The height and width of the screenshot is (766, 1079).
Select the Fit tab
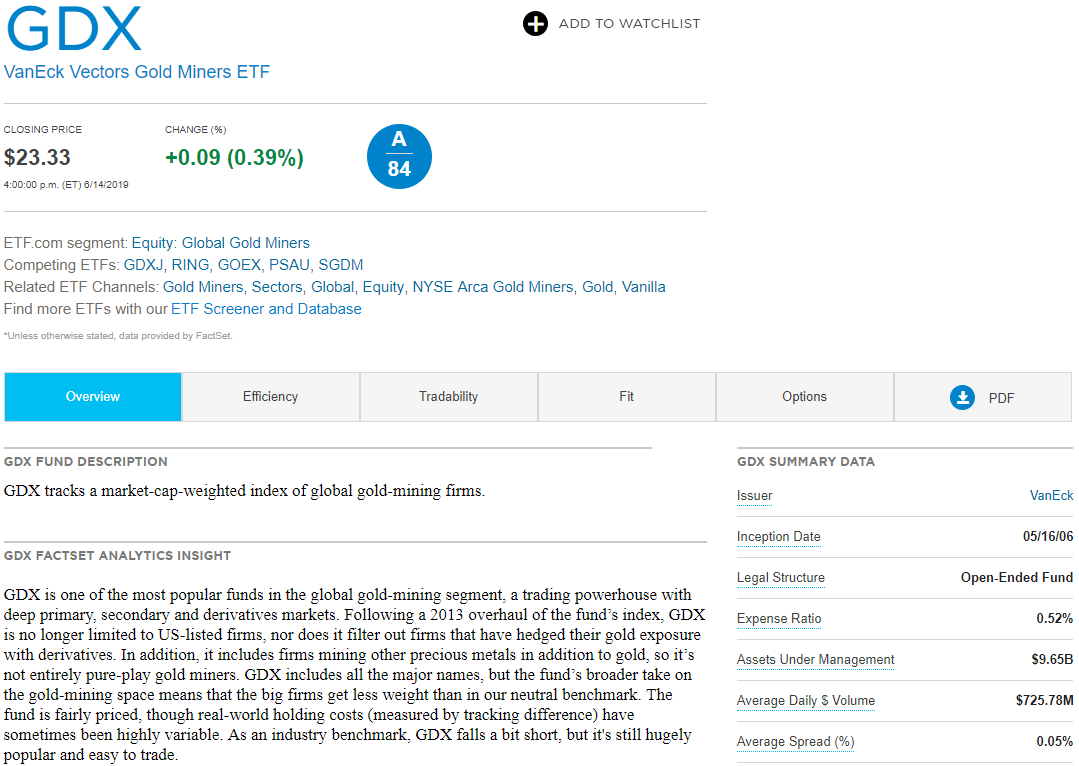626,397
